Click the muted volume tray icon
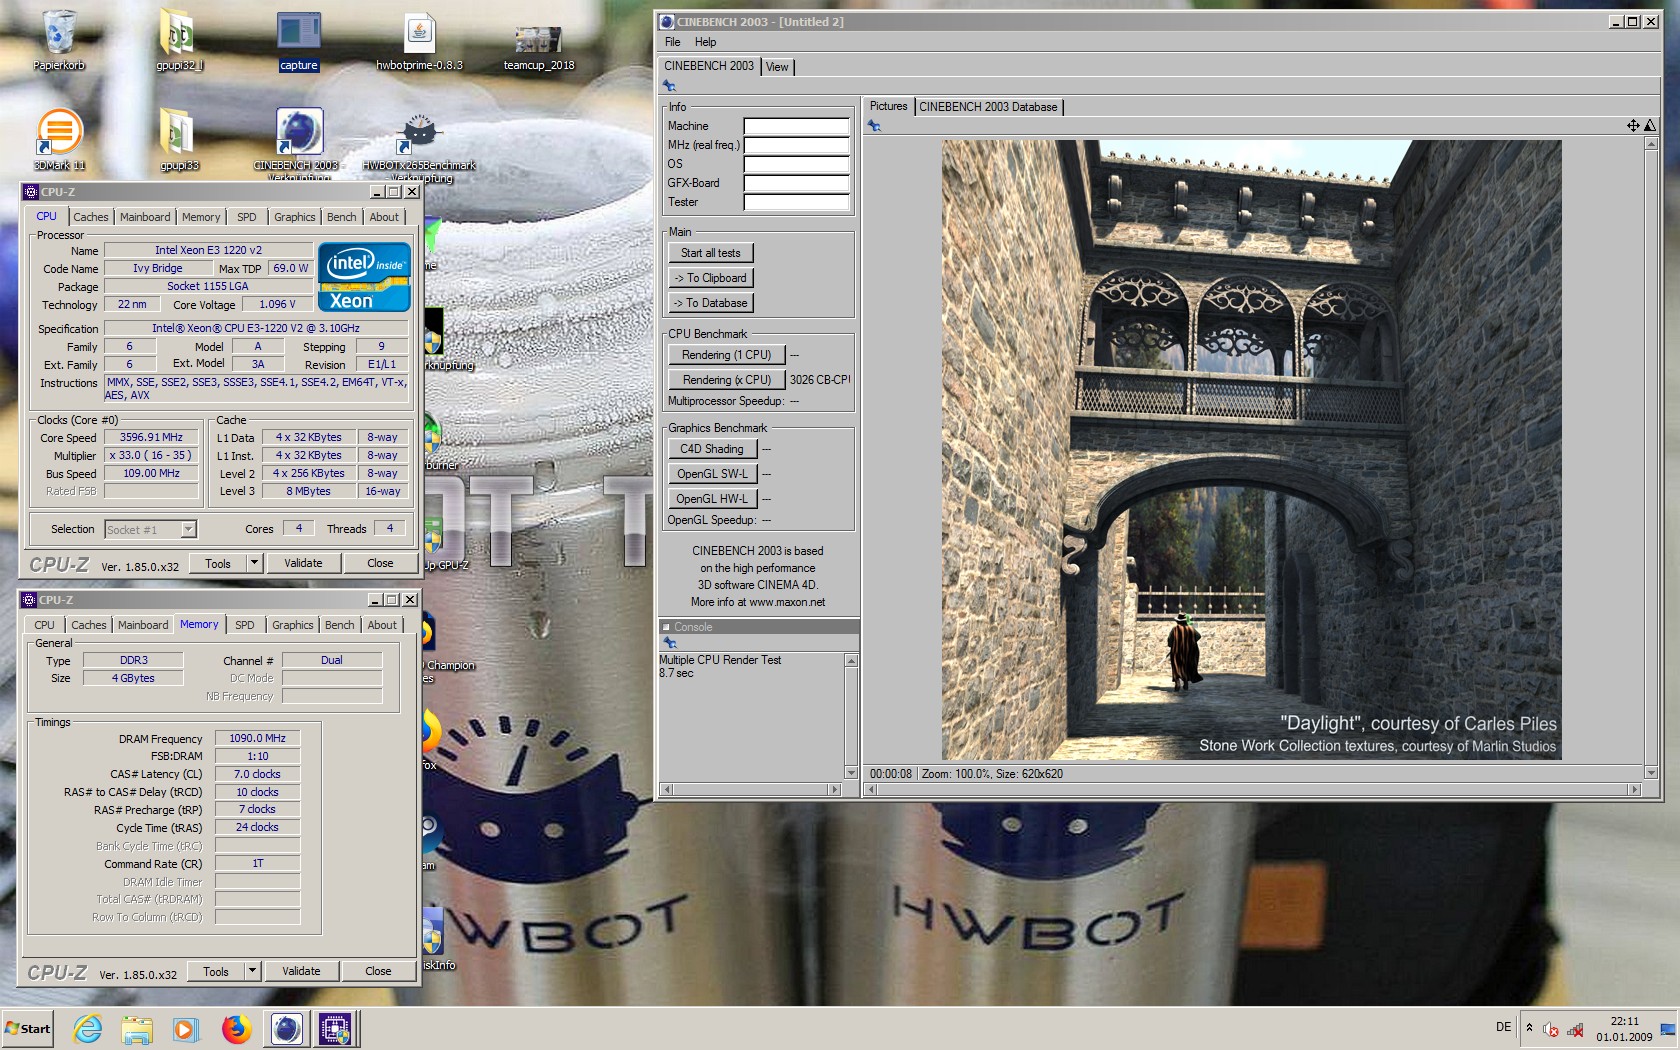The width and height of the screenshot is (1680, 1050). pyautogui.click(x=1550, y=1029)
